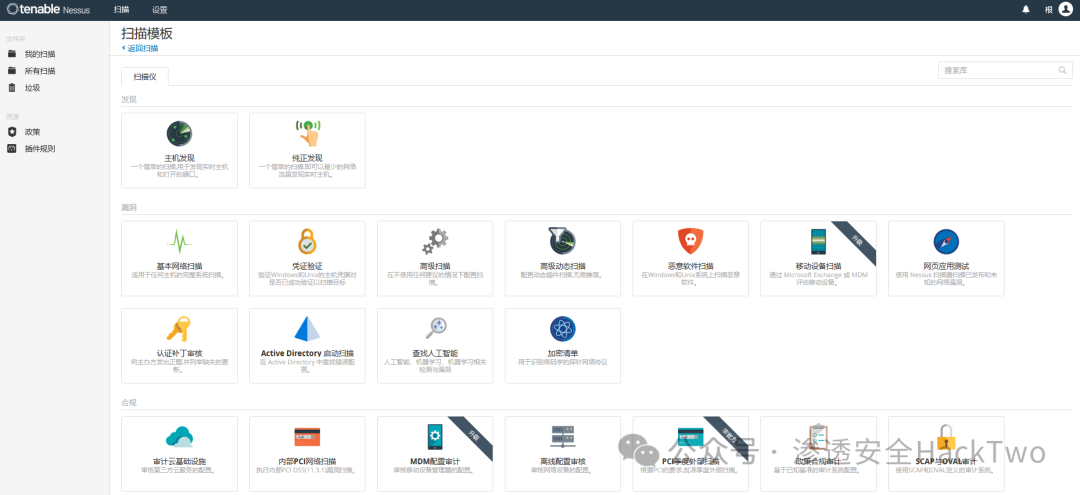This screenshot has width=1080, height=495.
Task: Choose the 查找人工智能 magnifier icon
Action: 436,328
